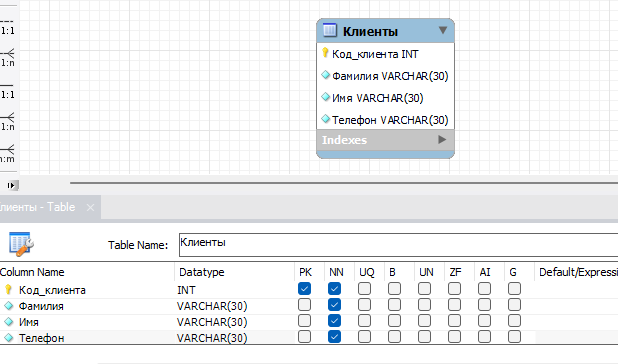The image size is (618, 364).
Task: Select the Клиенты table title on diagram
Action: (x=370, y=32)
